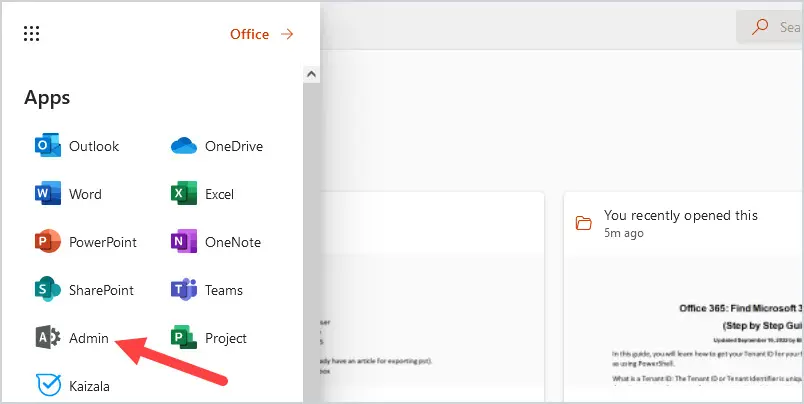Click the '5m ago' timestamp
Screen dimensions: 804x404
pos(624,233)
